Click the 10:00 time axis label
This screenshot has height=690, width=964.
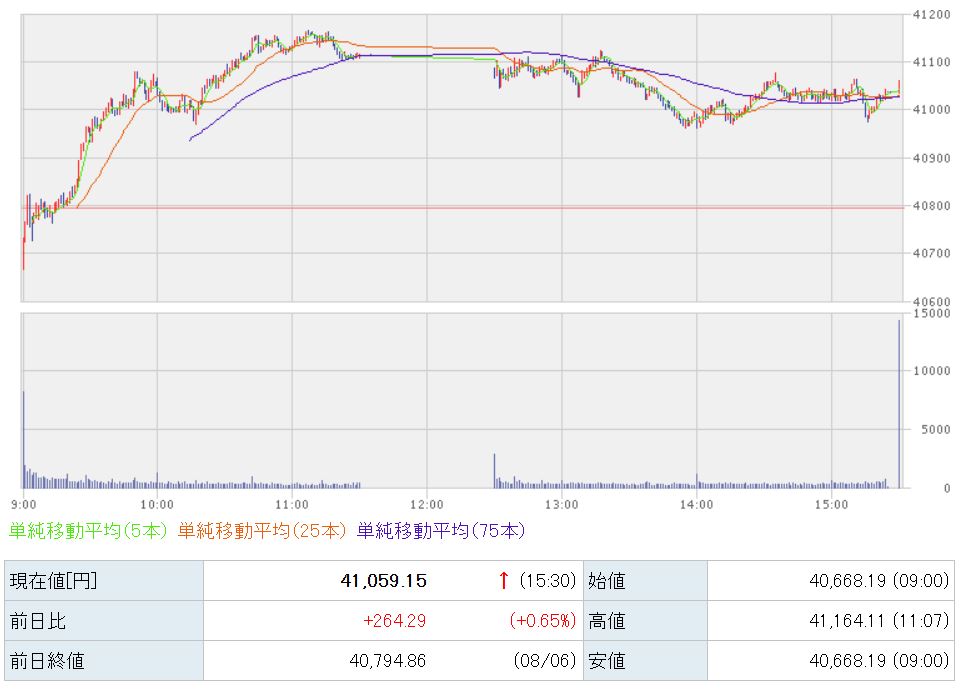pyautogui.click(x=157, y=505)
